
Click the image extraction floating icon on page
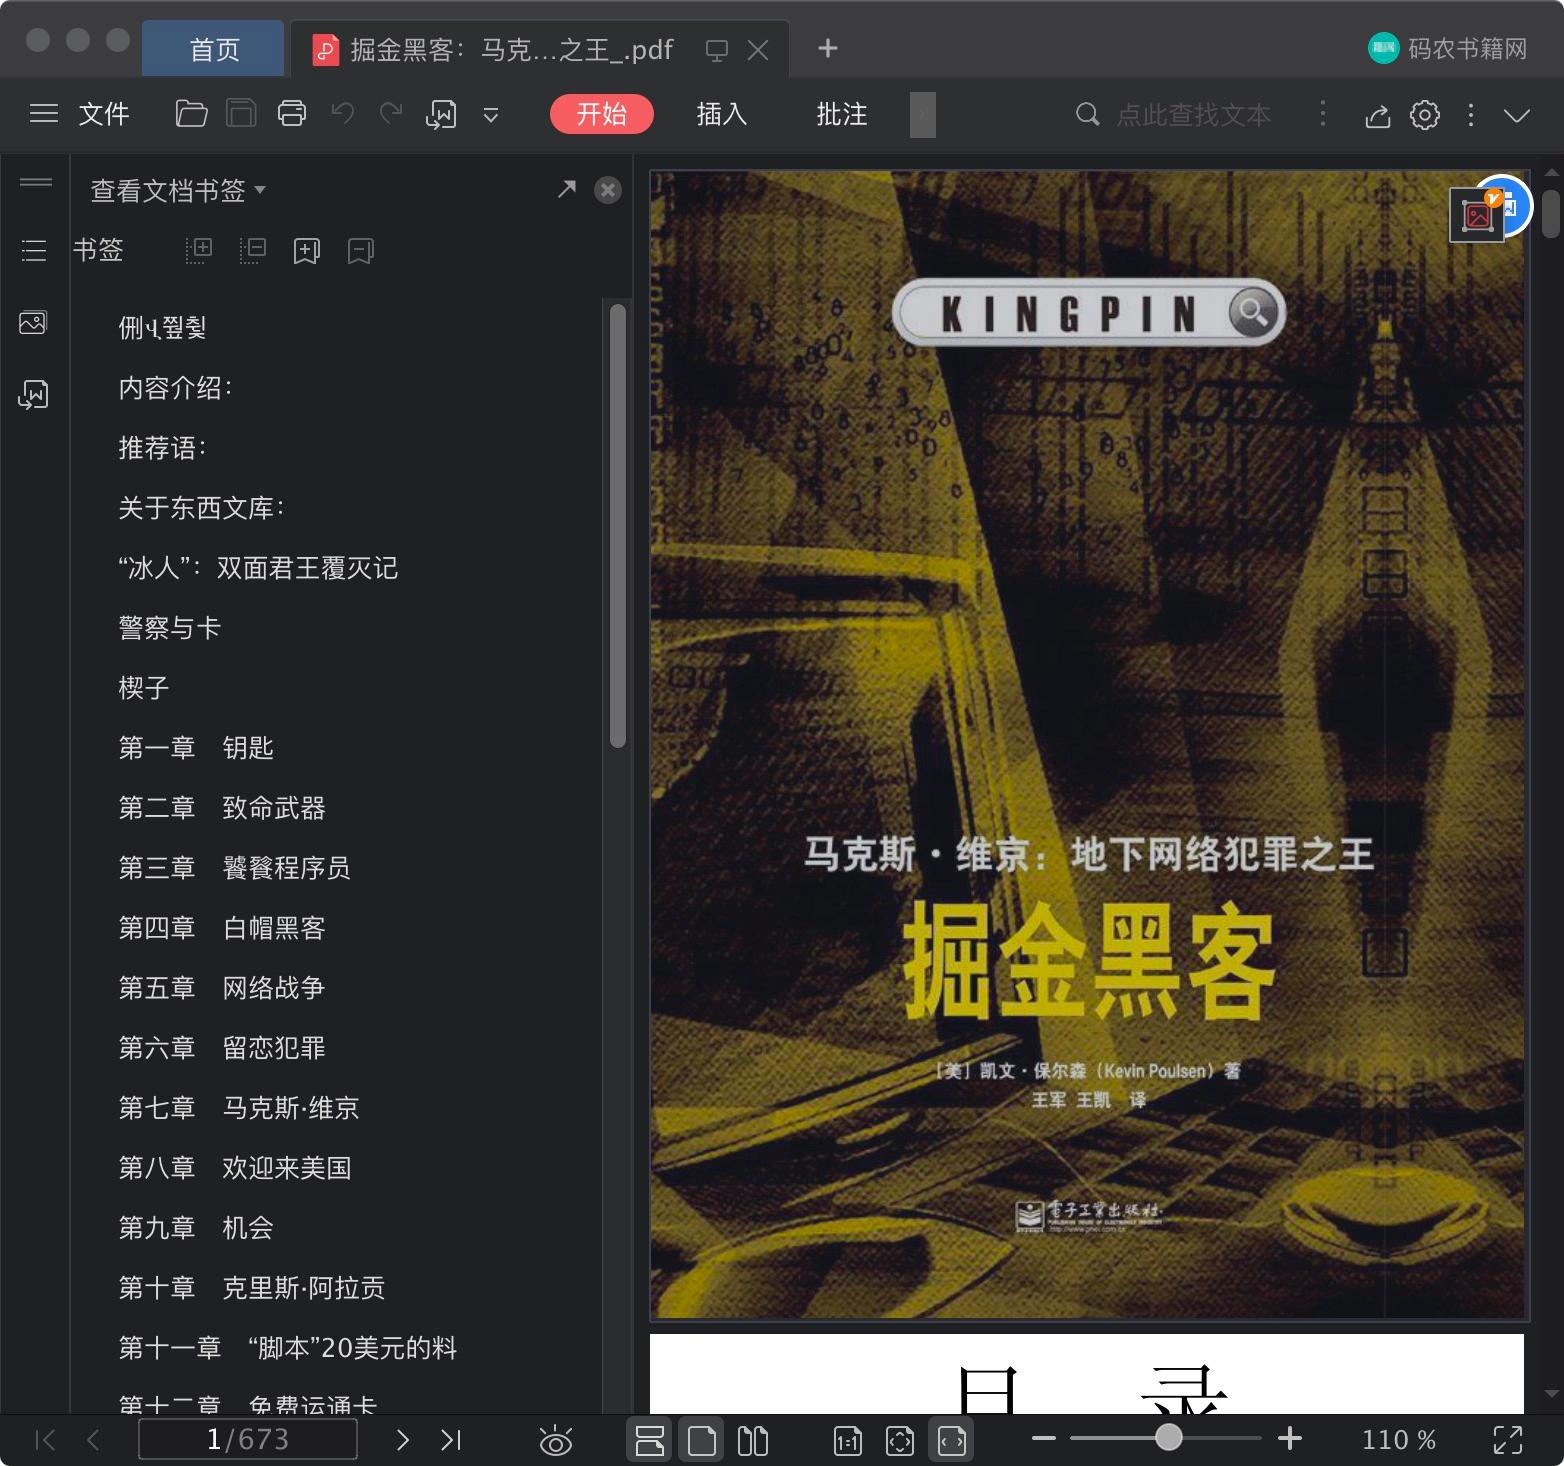1477,214
